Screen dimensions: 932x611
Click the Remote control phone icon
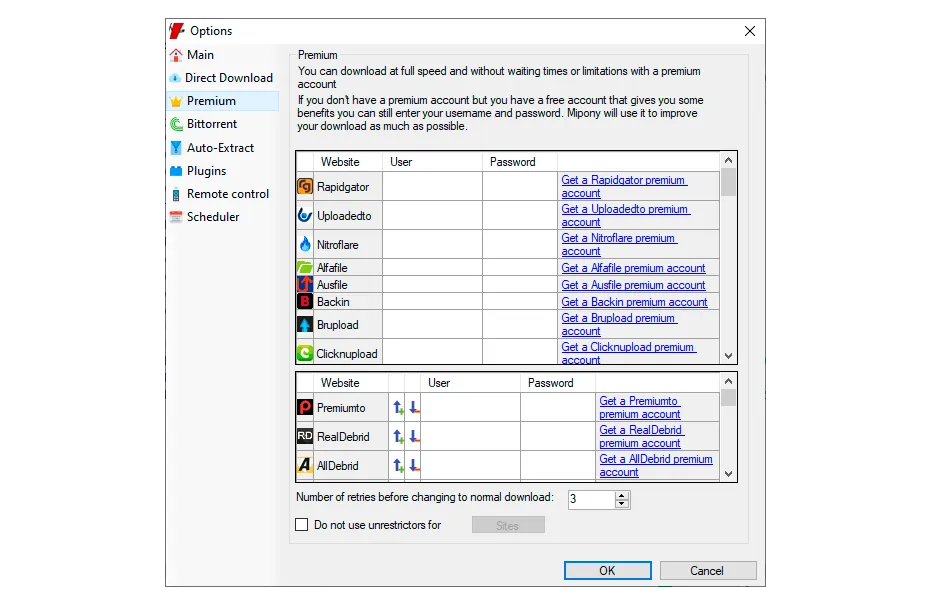click(x=176, y=194)
